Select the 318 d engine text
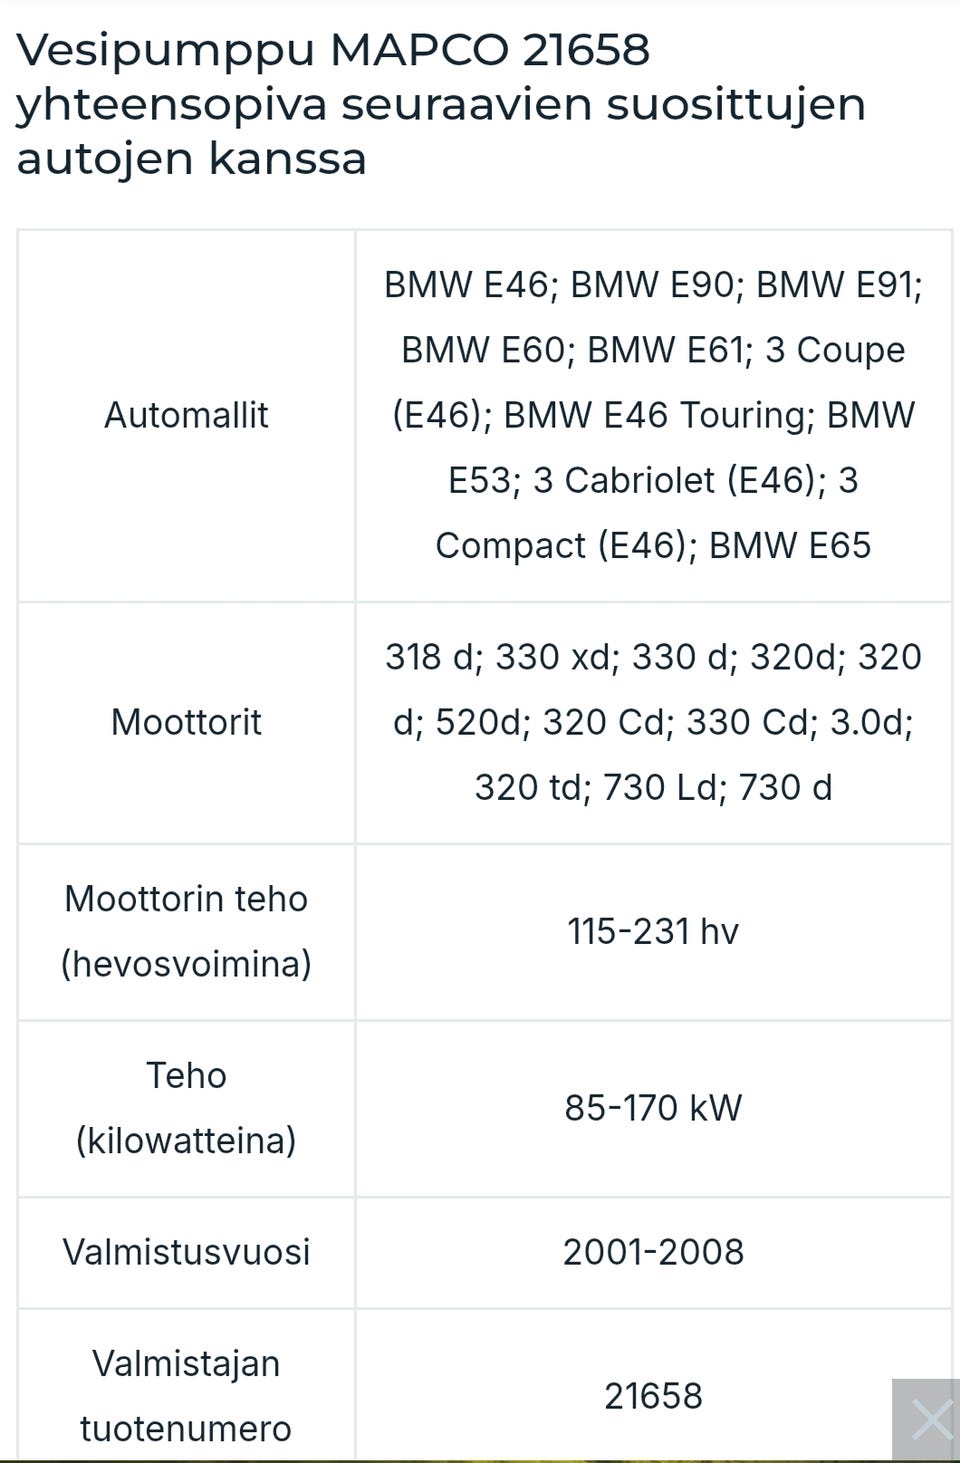The image size is (960, 1463). click(x=428, y=657)
